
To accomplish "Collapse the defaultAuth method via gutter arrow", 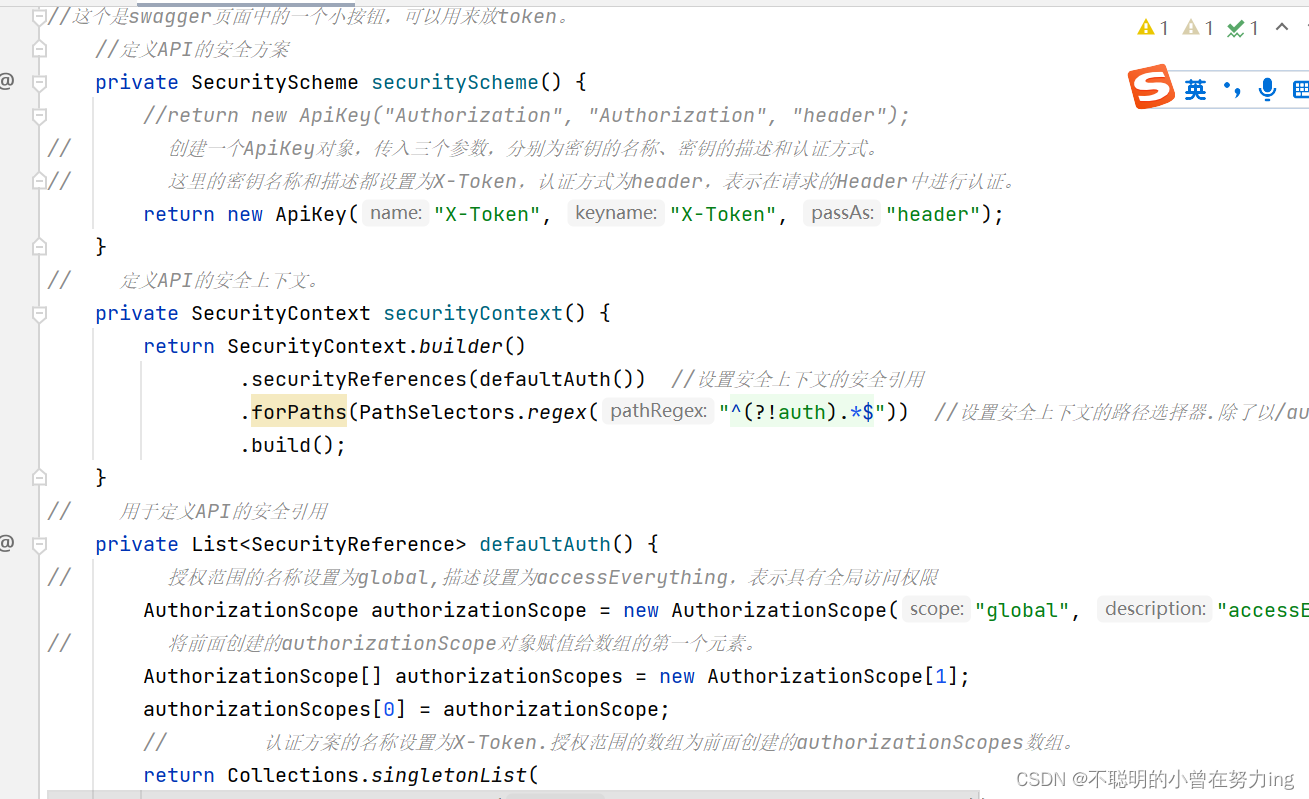I will point(38,543).
